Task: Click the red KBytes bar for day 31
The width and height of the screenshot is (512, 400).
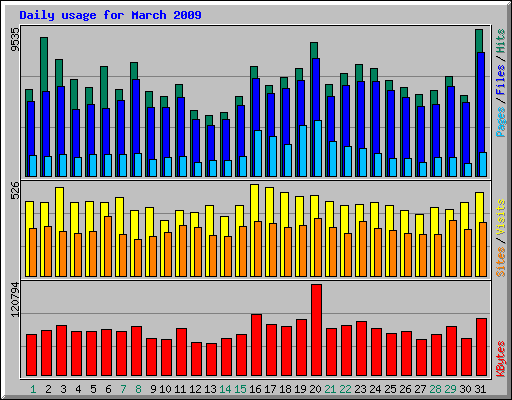Action: [x=481, y=347]
